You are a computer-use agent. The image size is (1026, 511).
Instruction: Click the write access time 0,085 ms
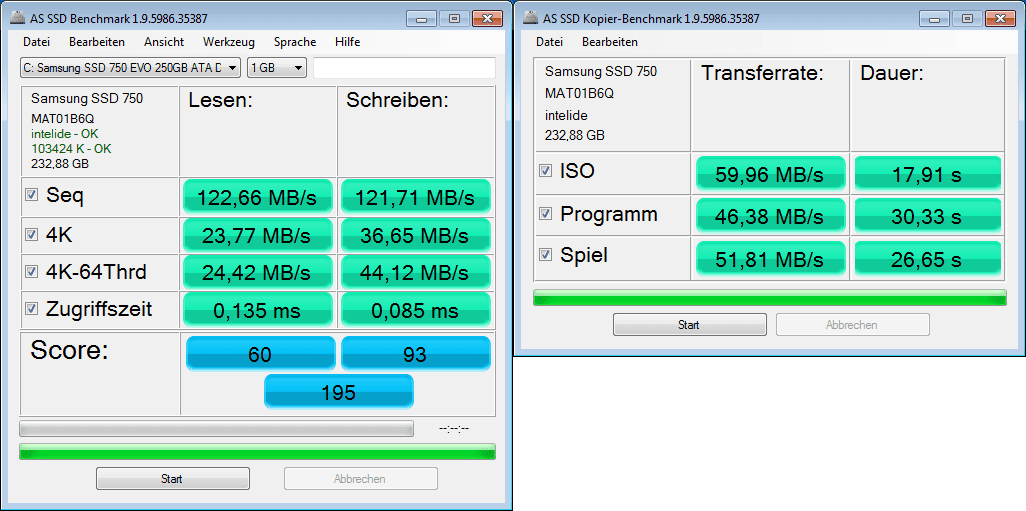point(415,309)
